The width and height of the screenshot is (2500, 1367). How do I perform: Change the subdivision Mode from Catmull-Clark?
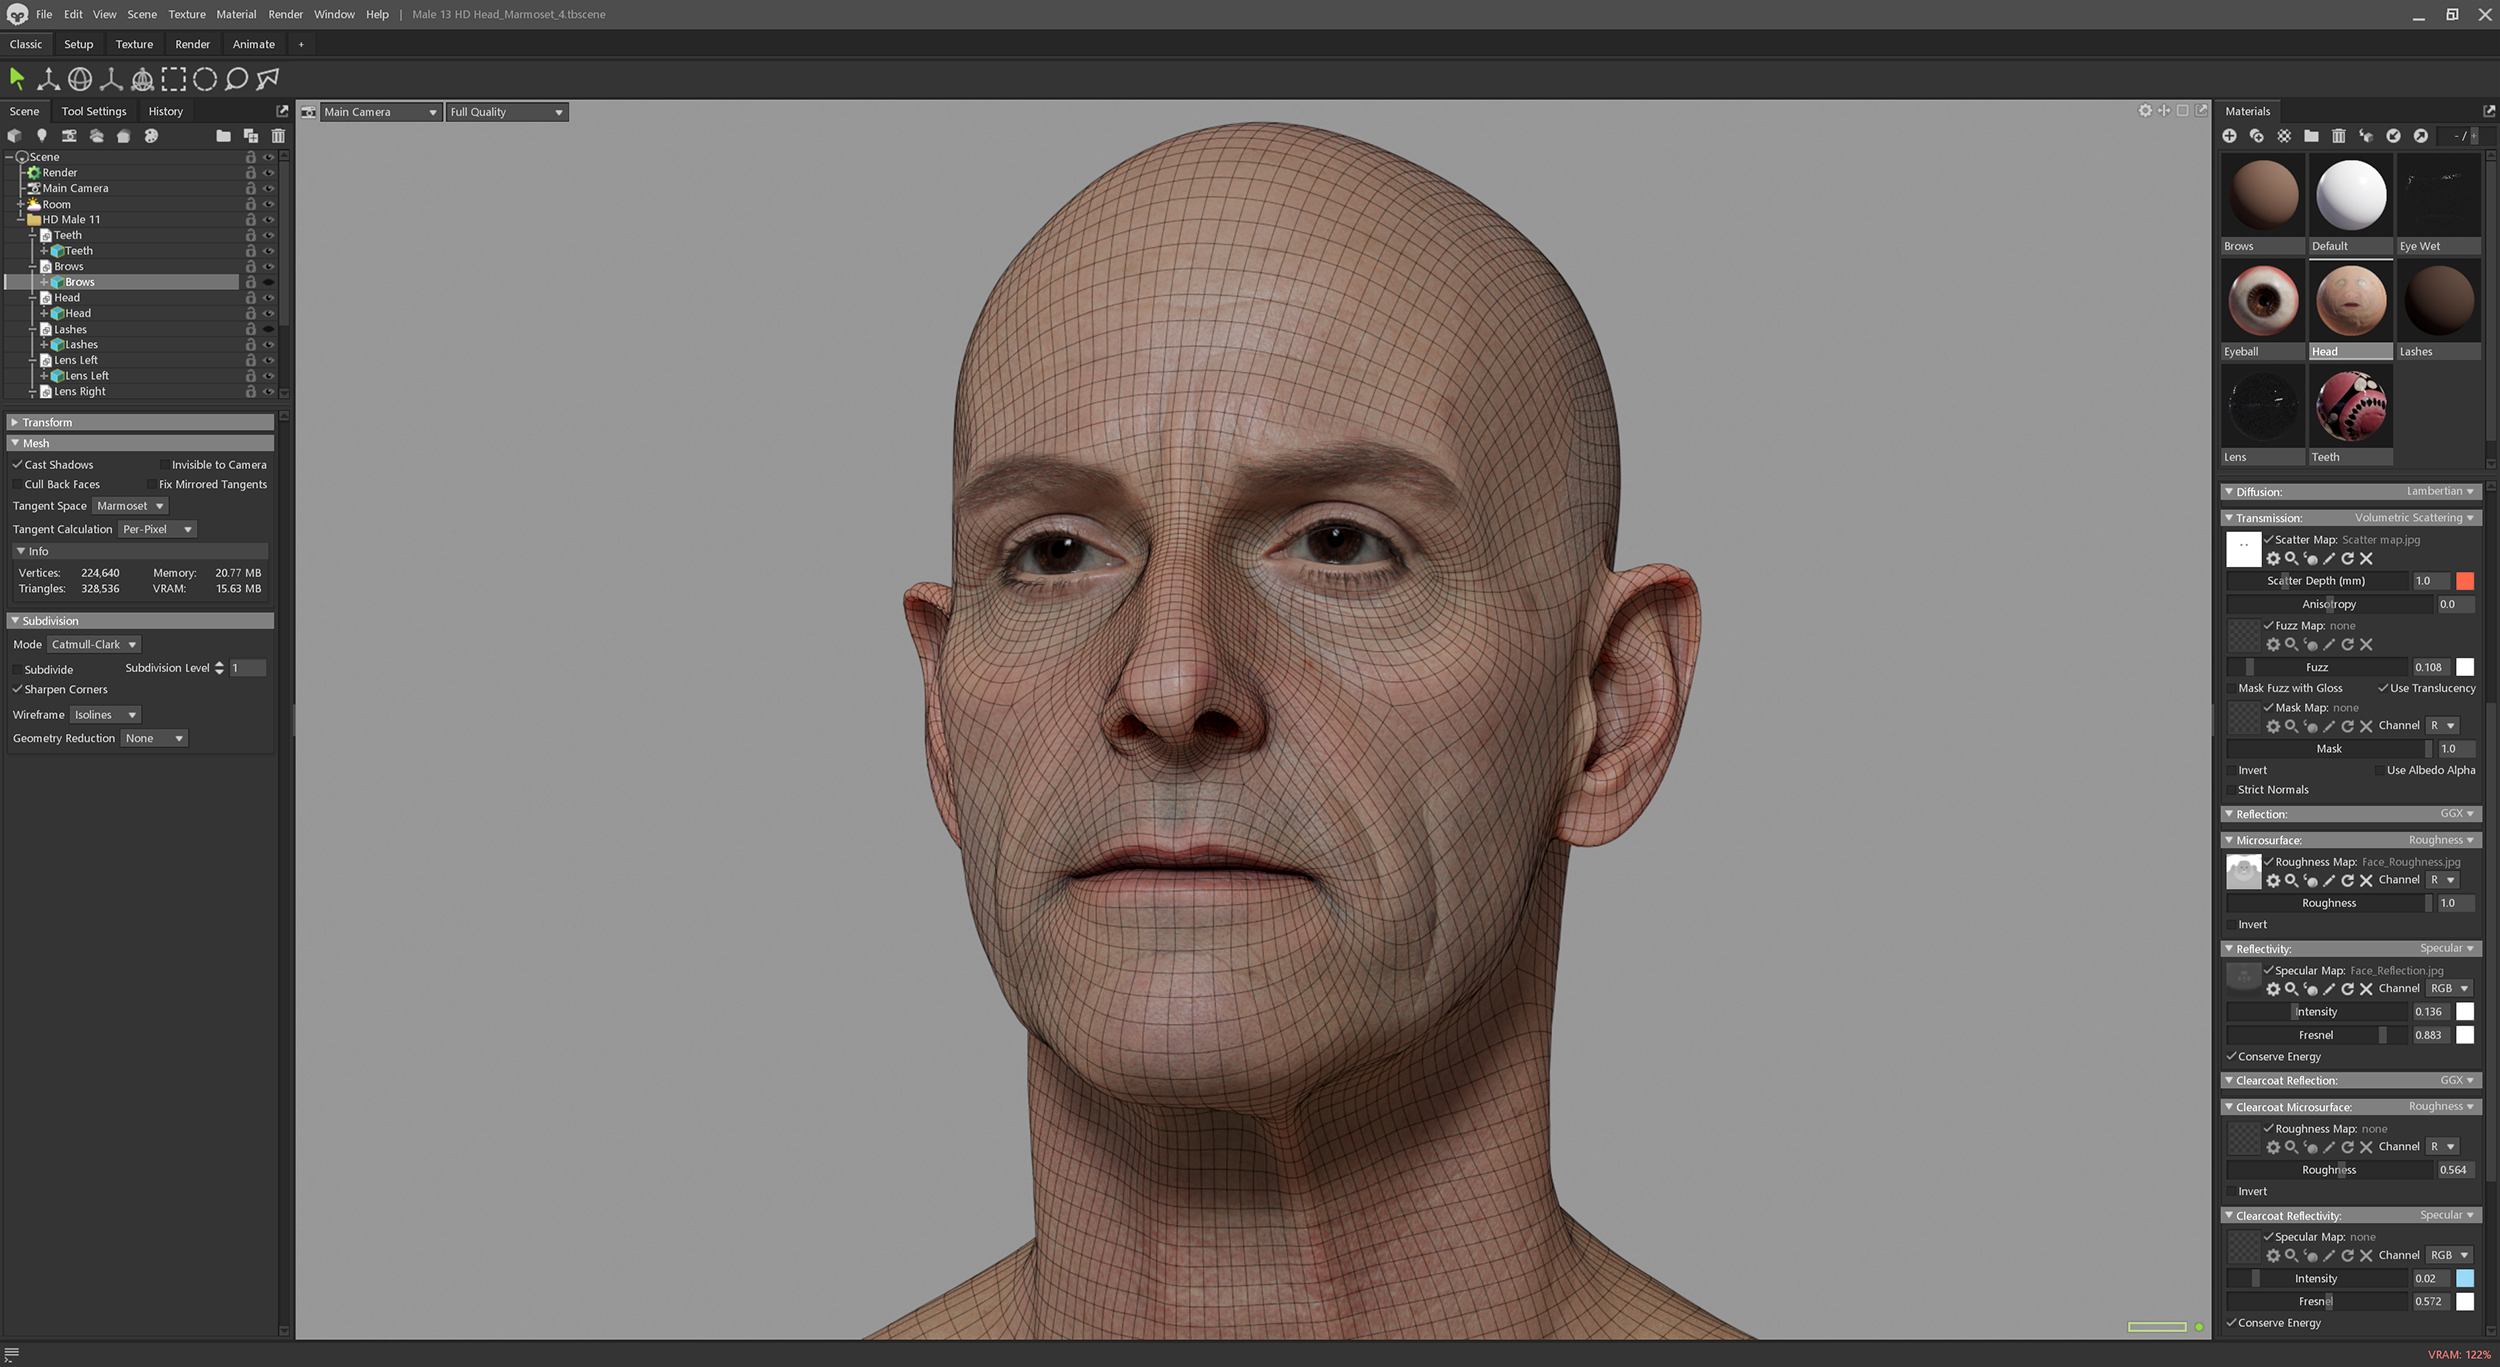point(93,644)
